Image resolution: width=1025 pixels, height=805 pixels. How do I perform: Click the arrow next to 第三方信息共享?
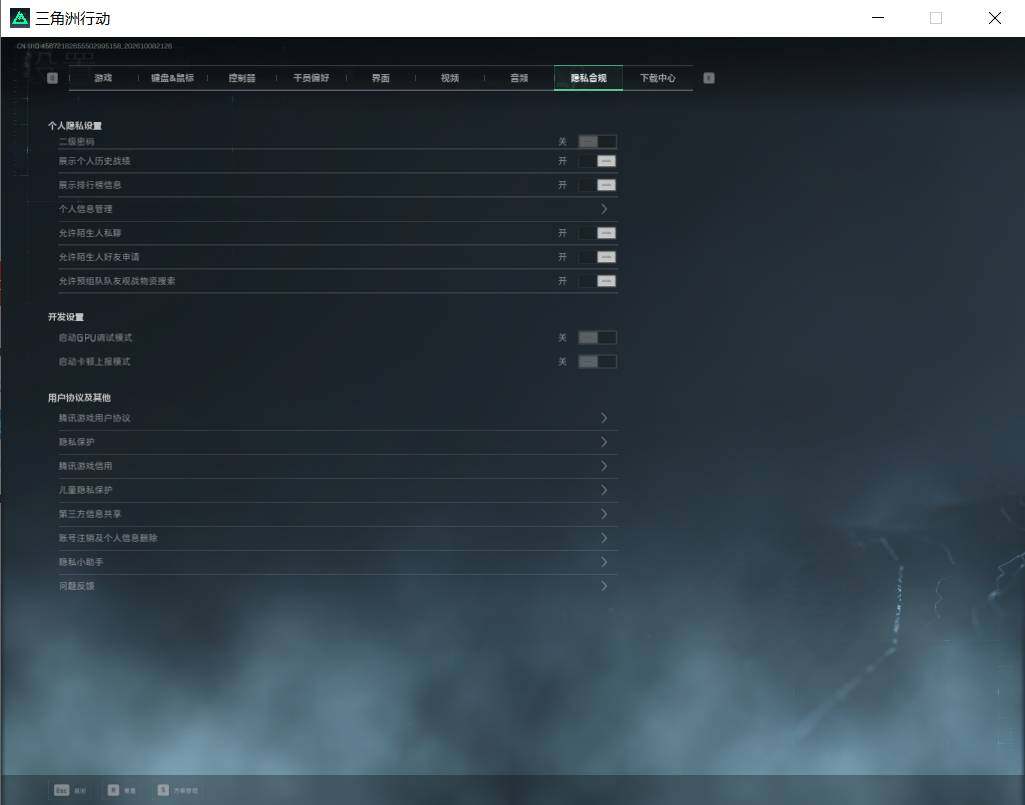(604, 514)
